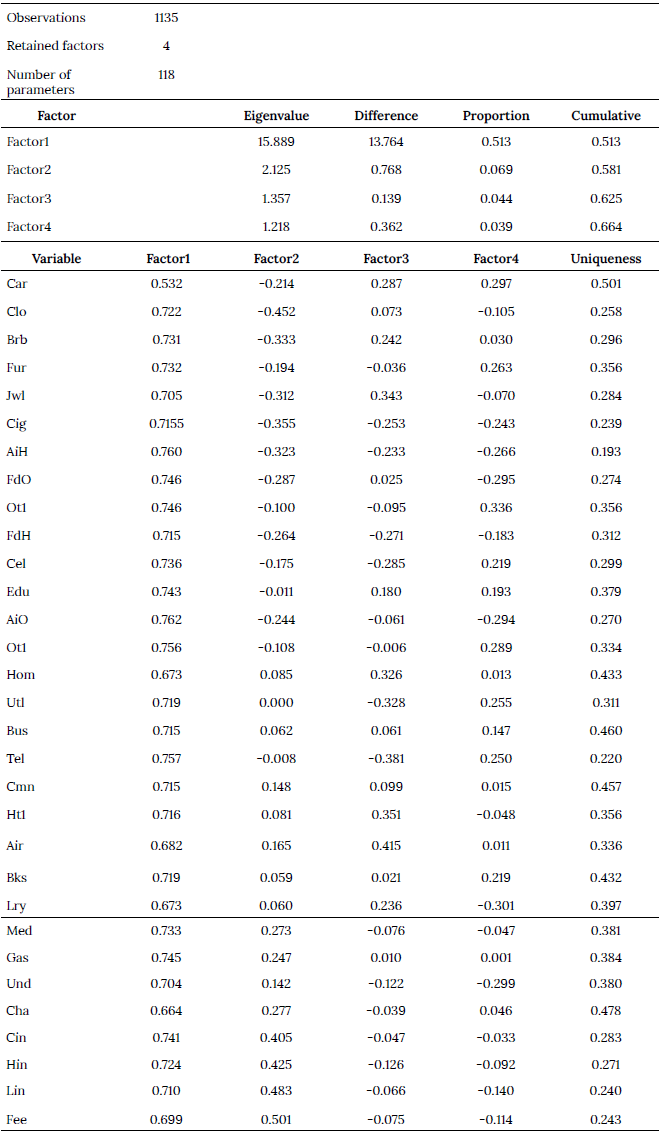The height and width of the screenshot is (1136, 659).
Task: Select the Cig Factor1 loading 0.7155
Action: pos(167,424)
